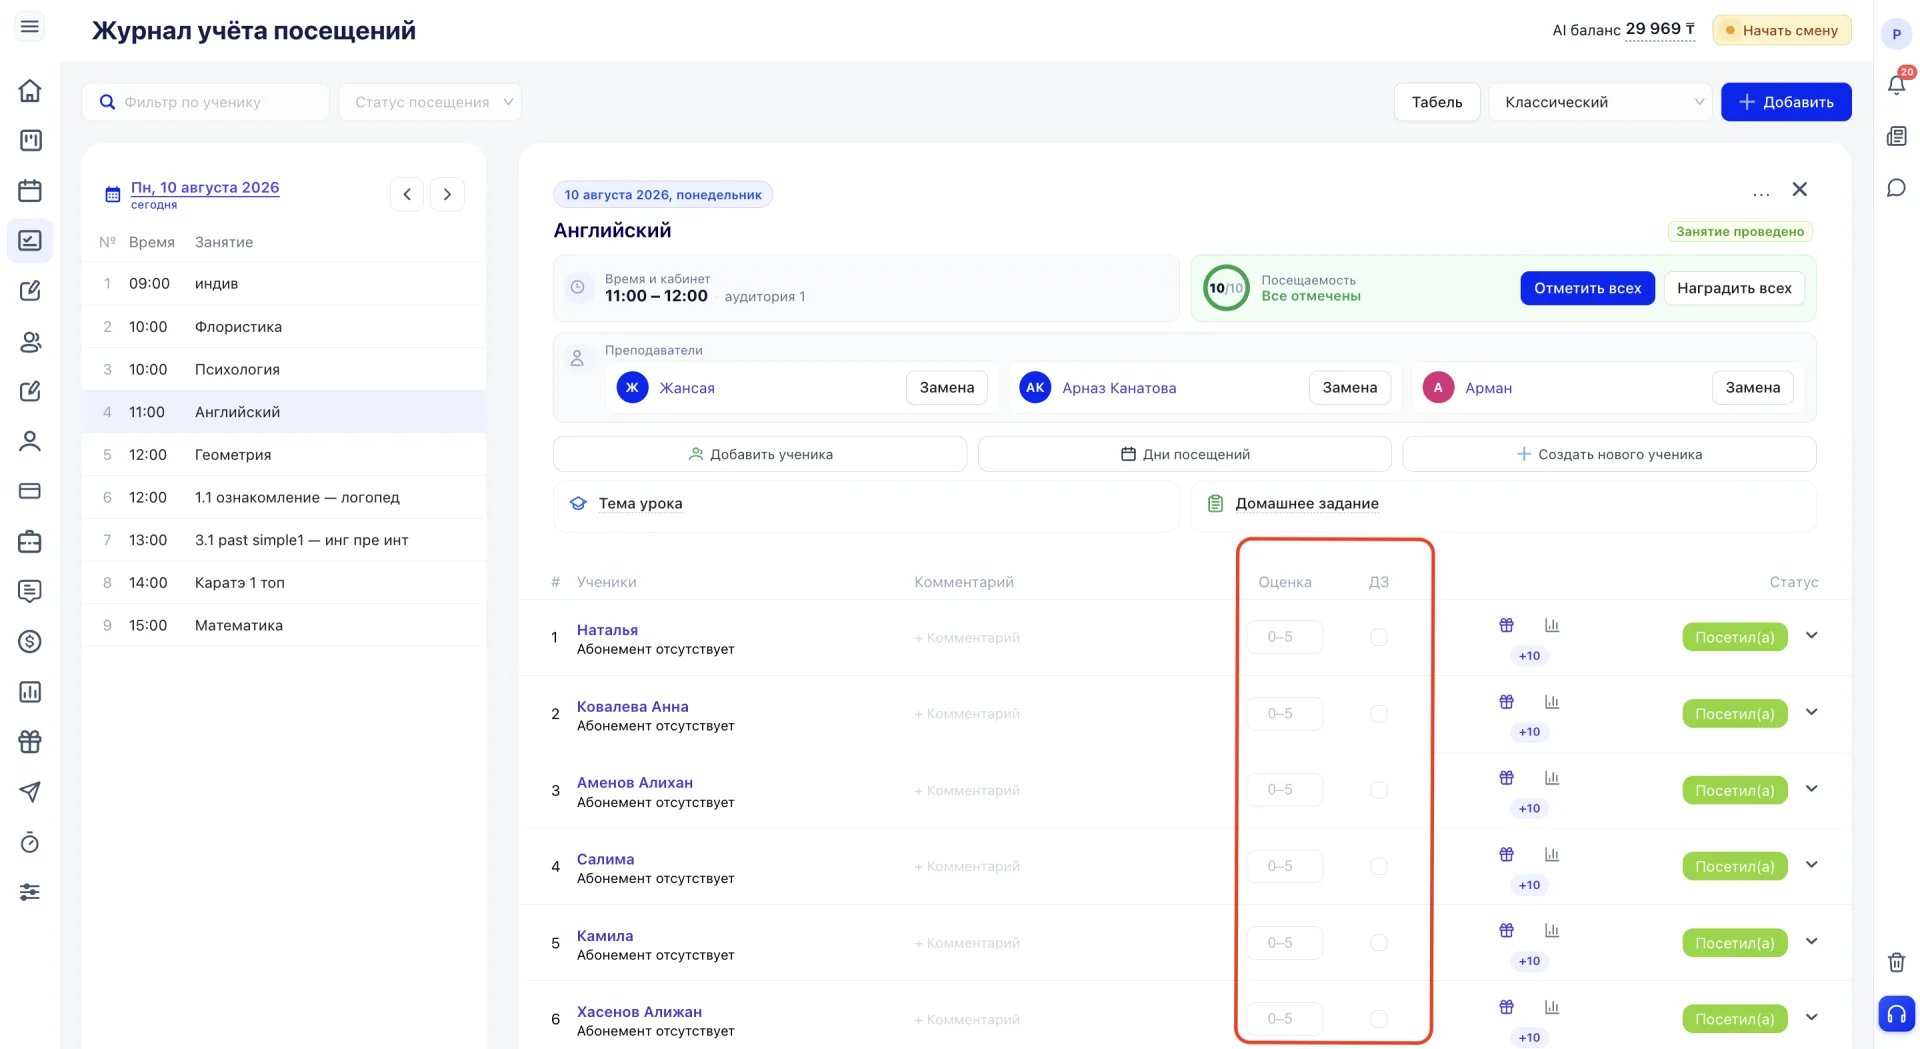
Task: Open the single user sidebar icon
Action: (30, 441)
